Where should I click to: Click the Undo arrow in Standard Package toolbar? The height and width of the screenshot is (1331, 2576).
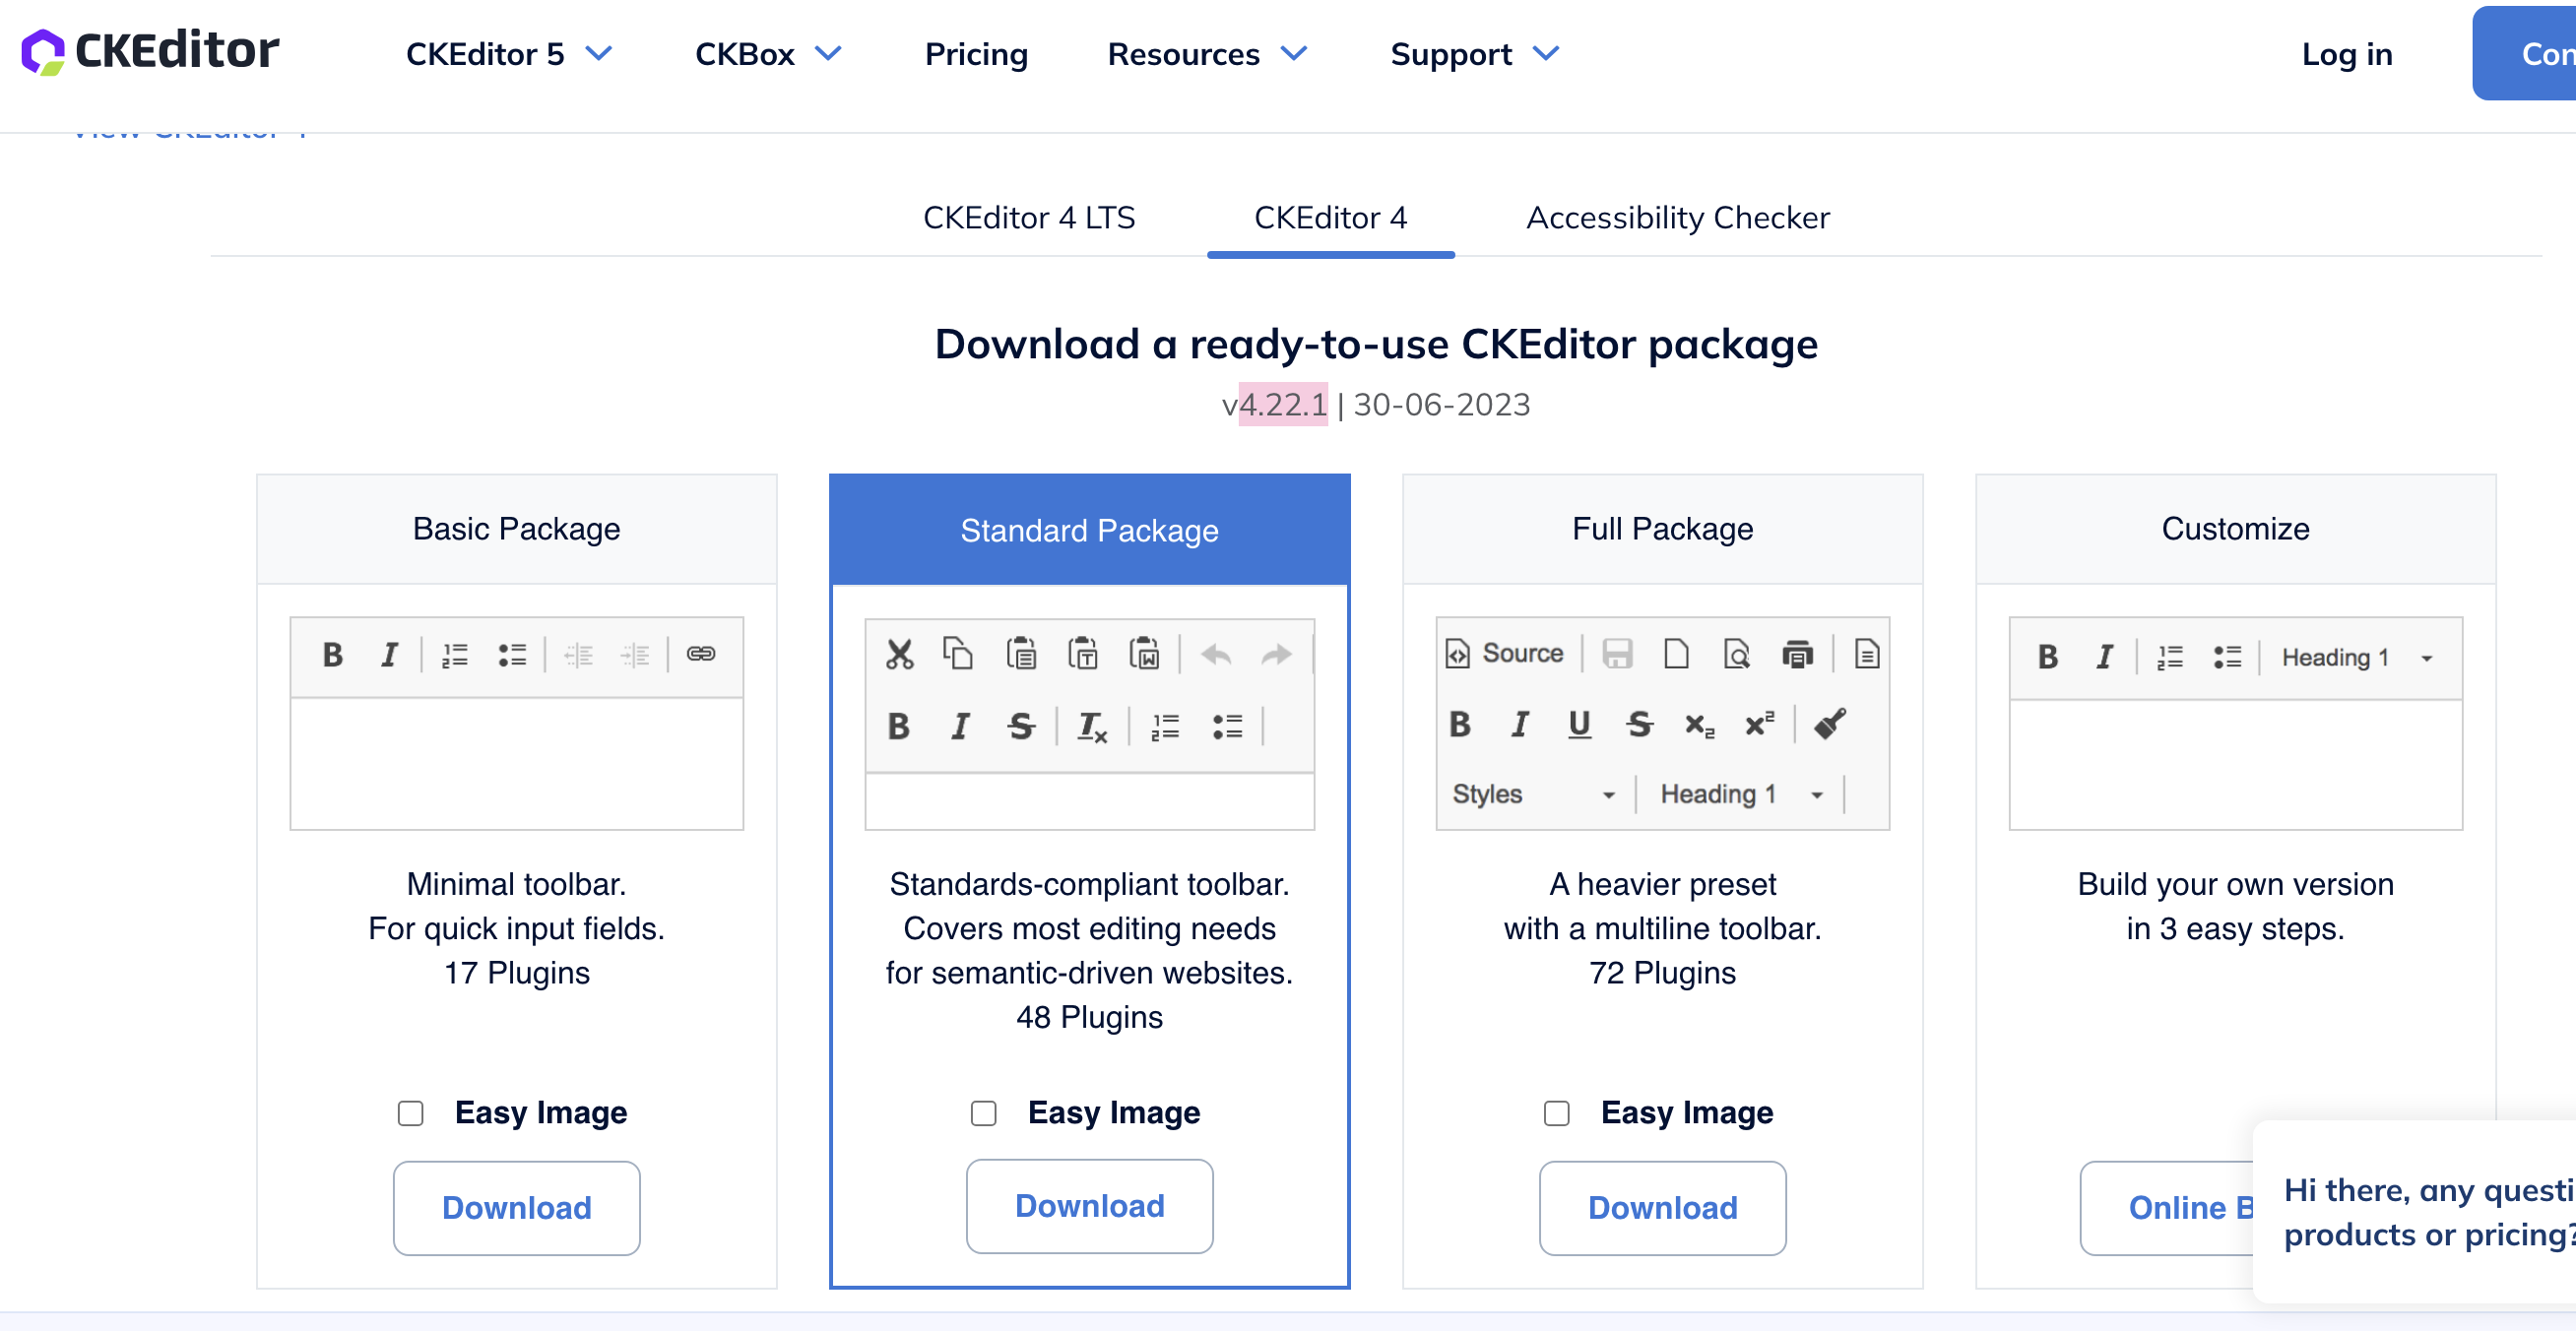click(x=1216, y=655)
